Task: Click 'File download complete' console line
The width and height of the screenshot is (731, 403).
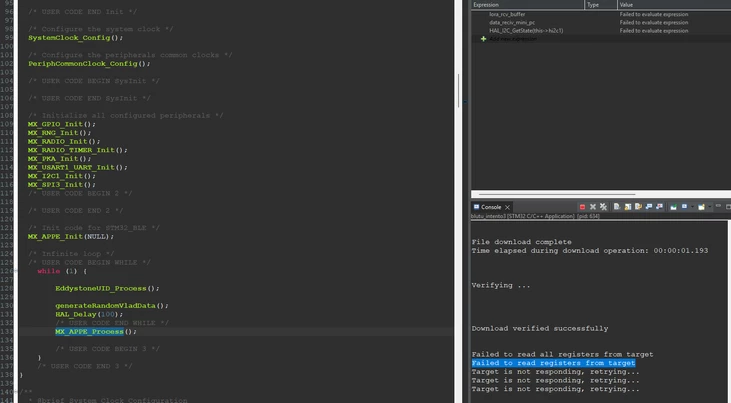Action: pyautogui.click(x=521, y=242)
